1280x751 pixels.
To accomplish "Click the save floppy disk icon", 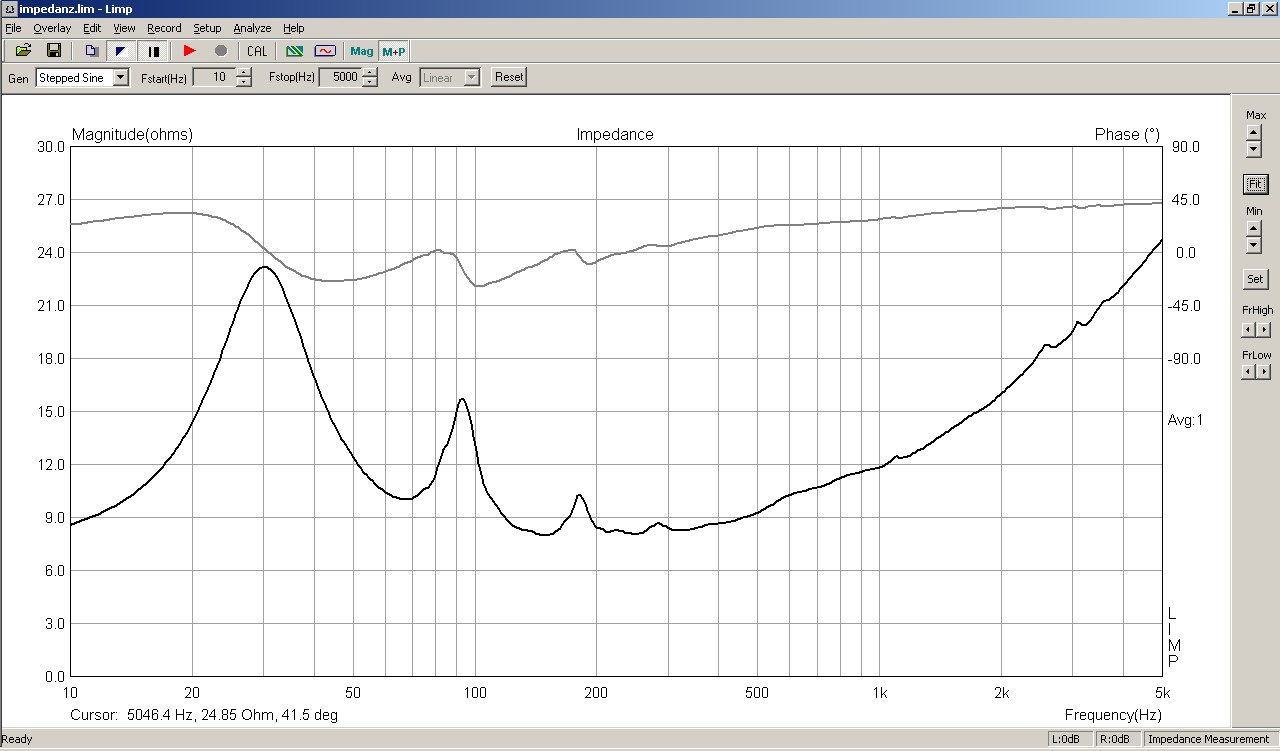I will (54, 51).
